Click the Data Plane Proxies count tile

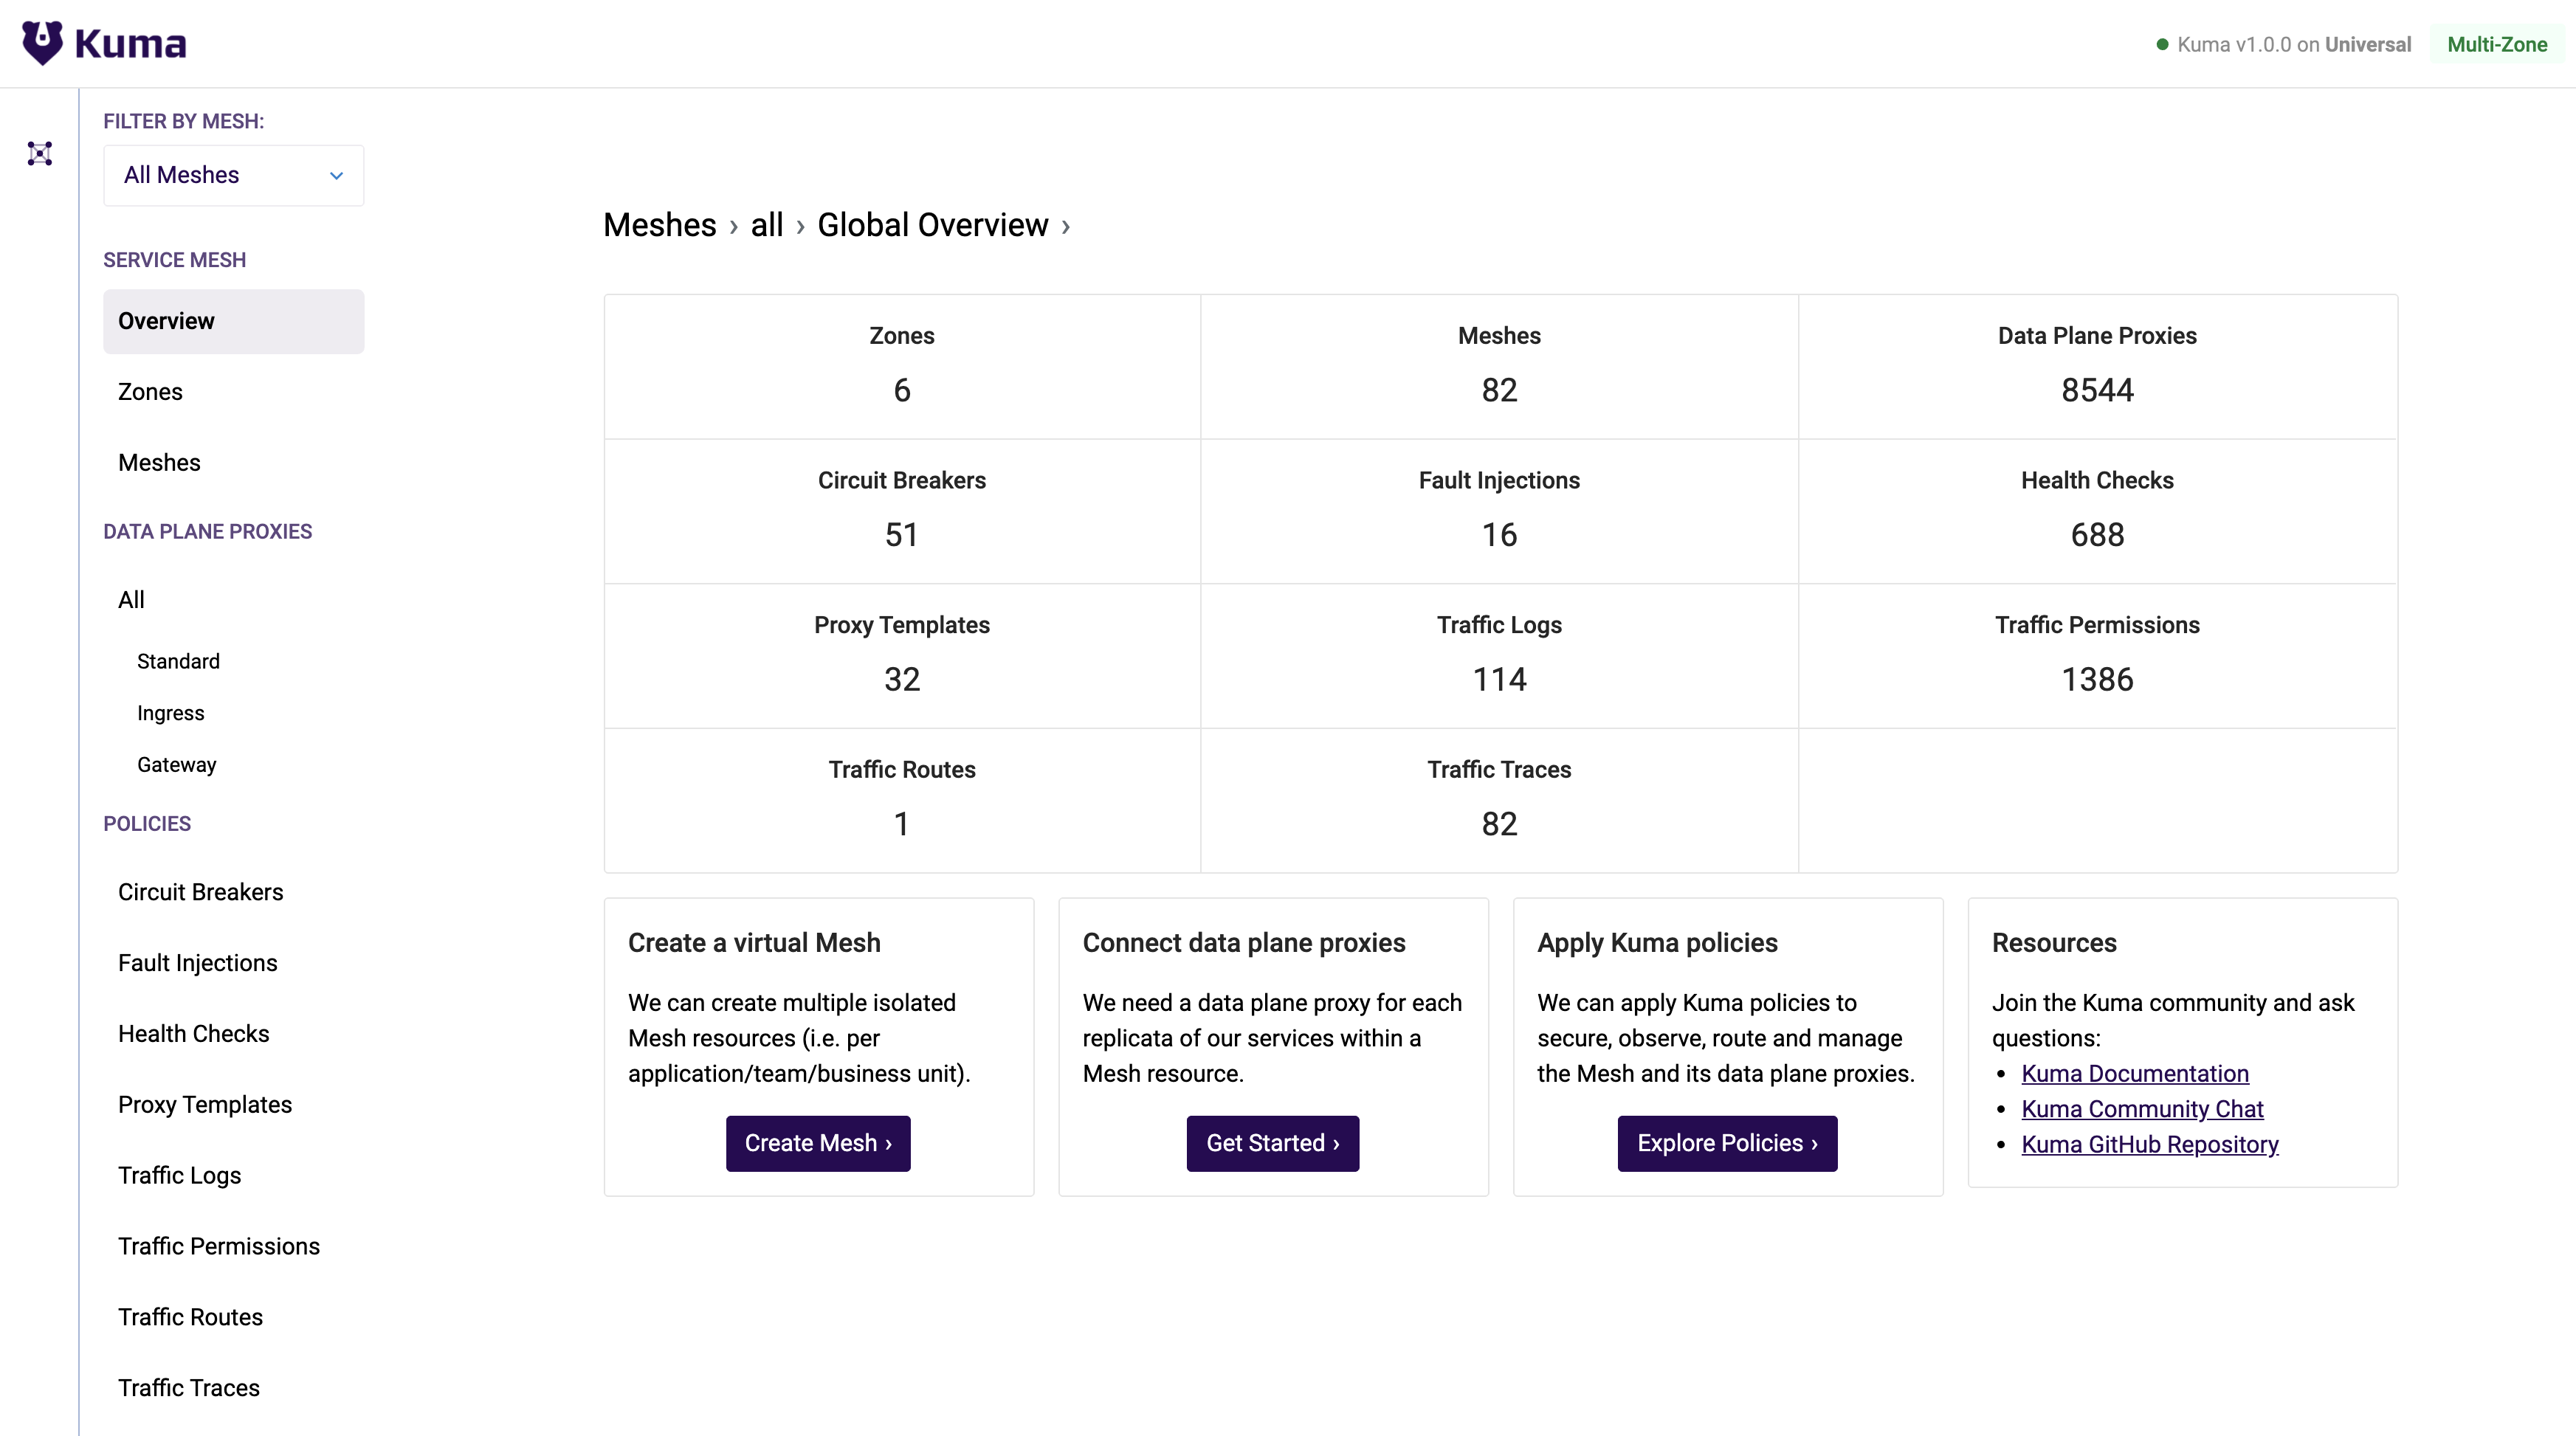pyautogui.click(x=2096, y=366)
